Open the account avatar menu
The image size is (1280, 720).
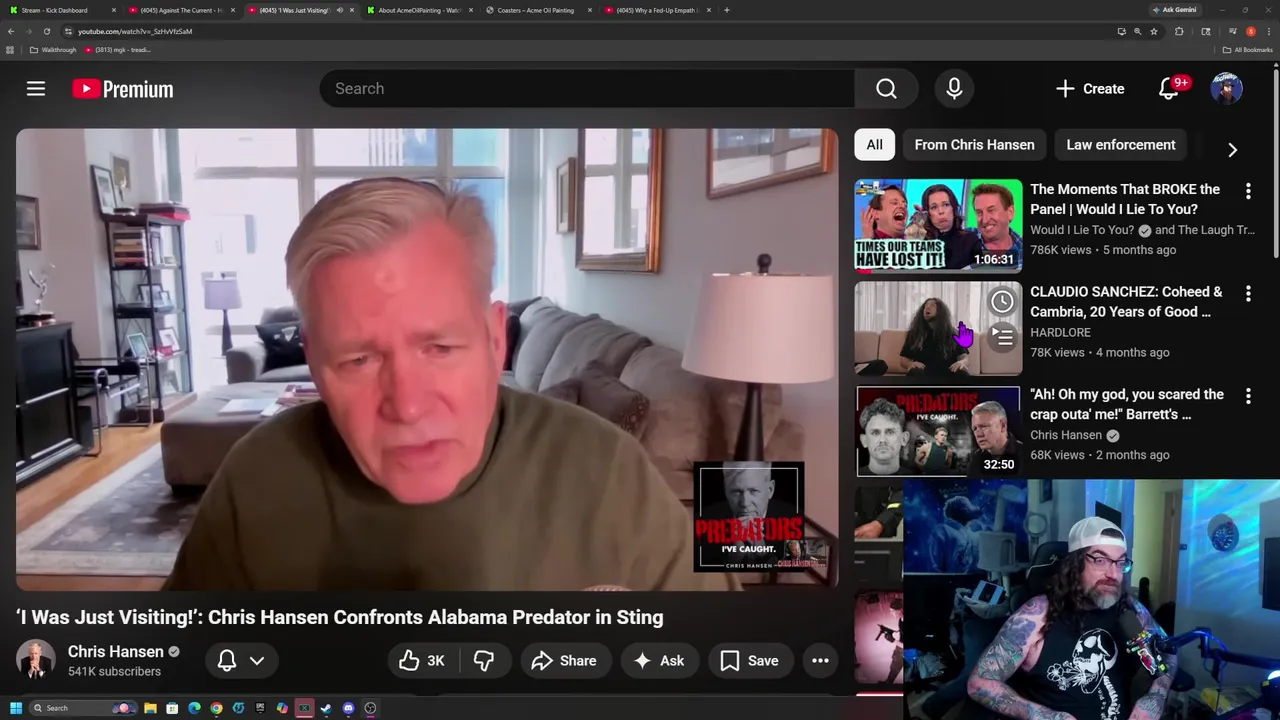click(1226, 89)
